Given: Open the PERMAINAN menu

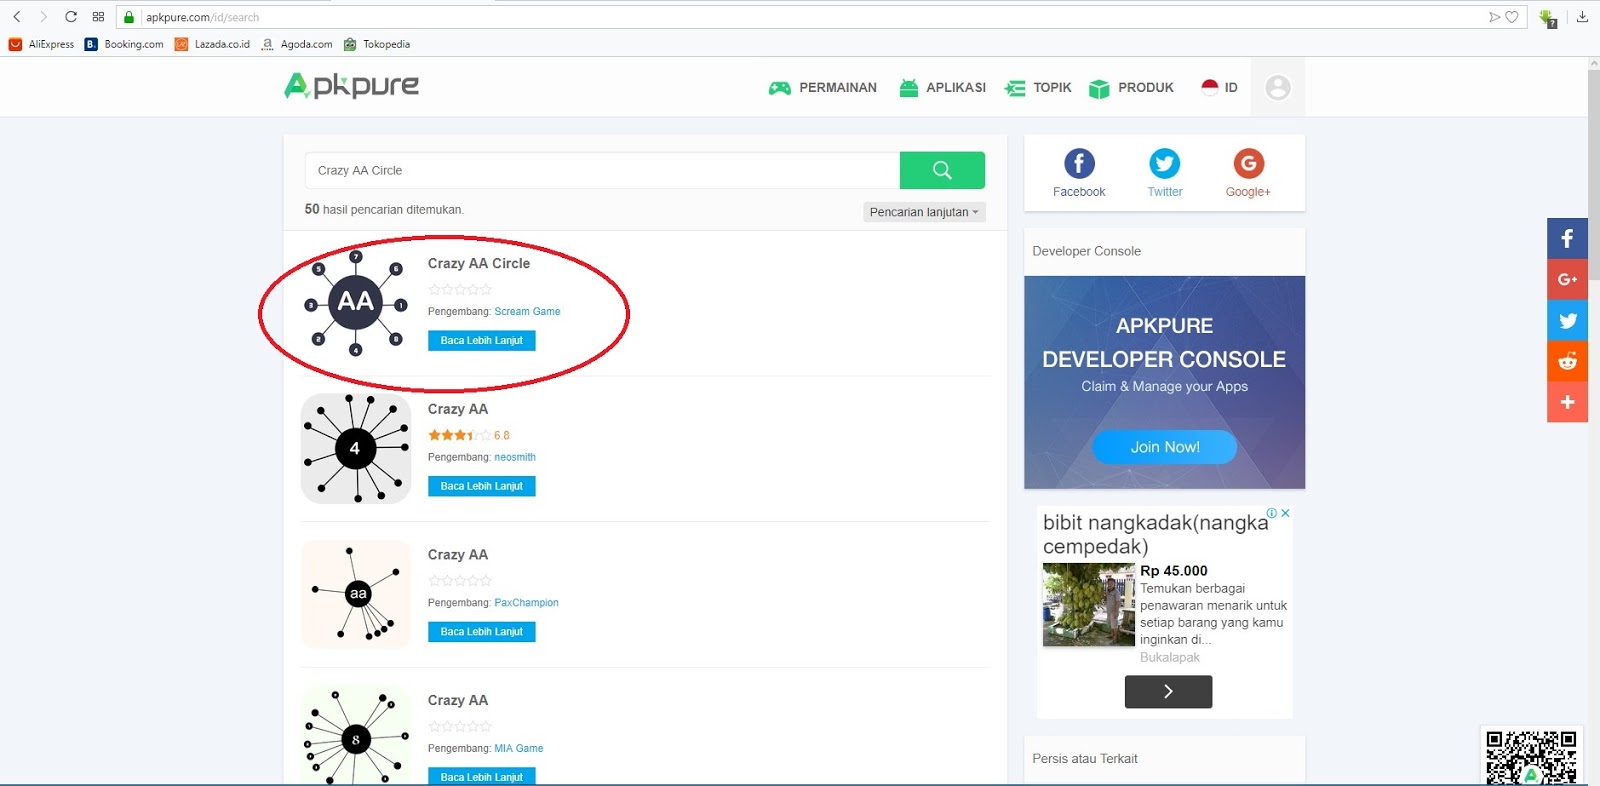Looking at the screenshot, I should pos(822,88).
